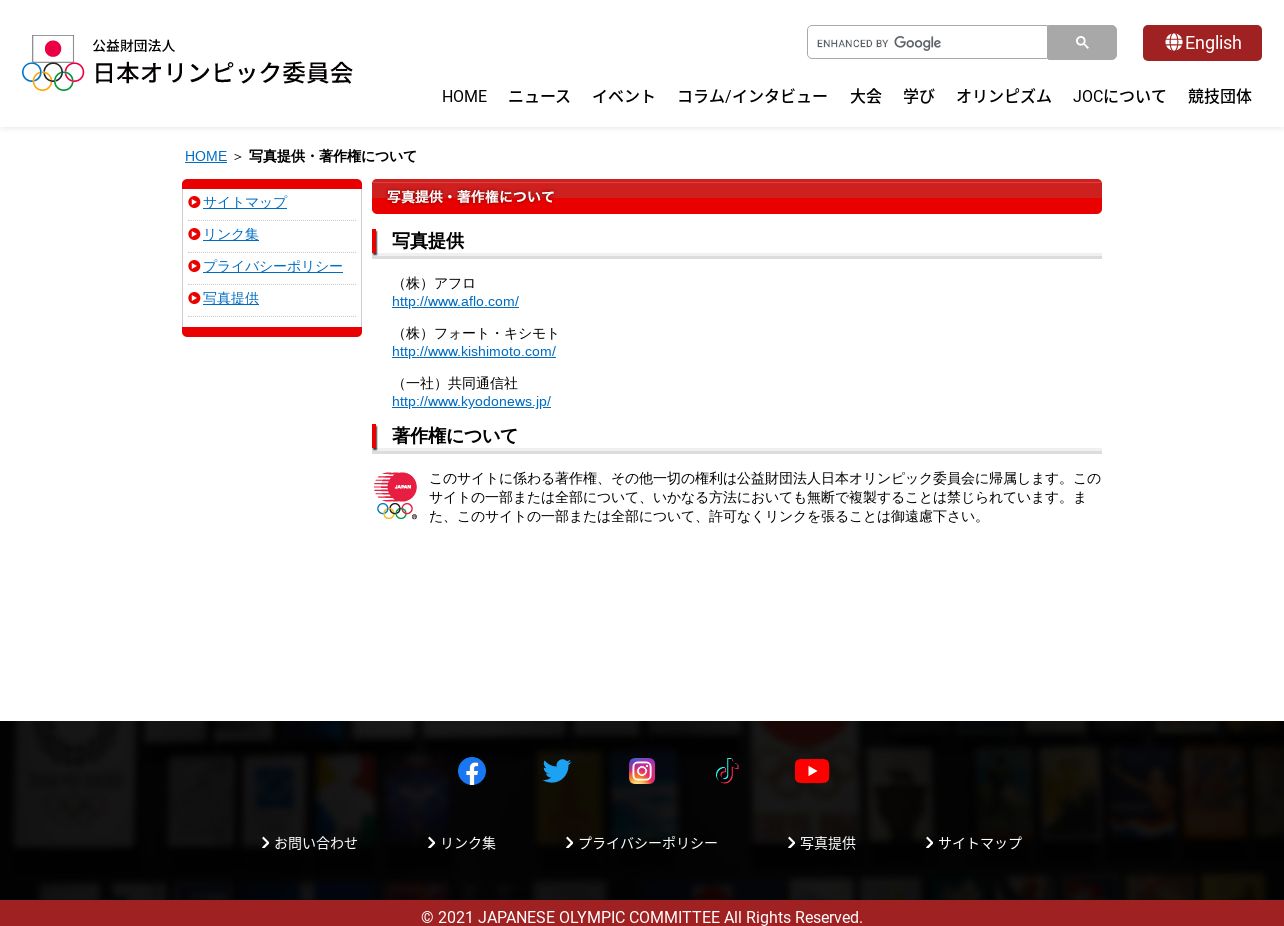This screenshot has width=1284, height=926.
Task: Click the HOME breadcrumb link
Action: click(x=206, y=156)
